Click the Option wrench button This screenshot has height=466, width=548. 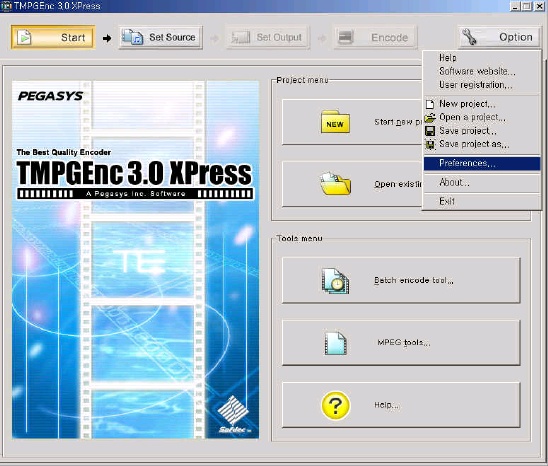tap(499, 37)
